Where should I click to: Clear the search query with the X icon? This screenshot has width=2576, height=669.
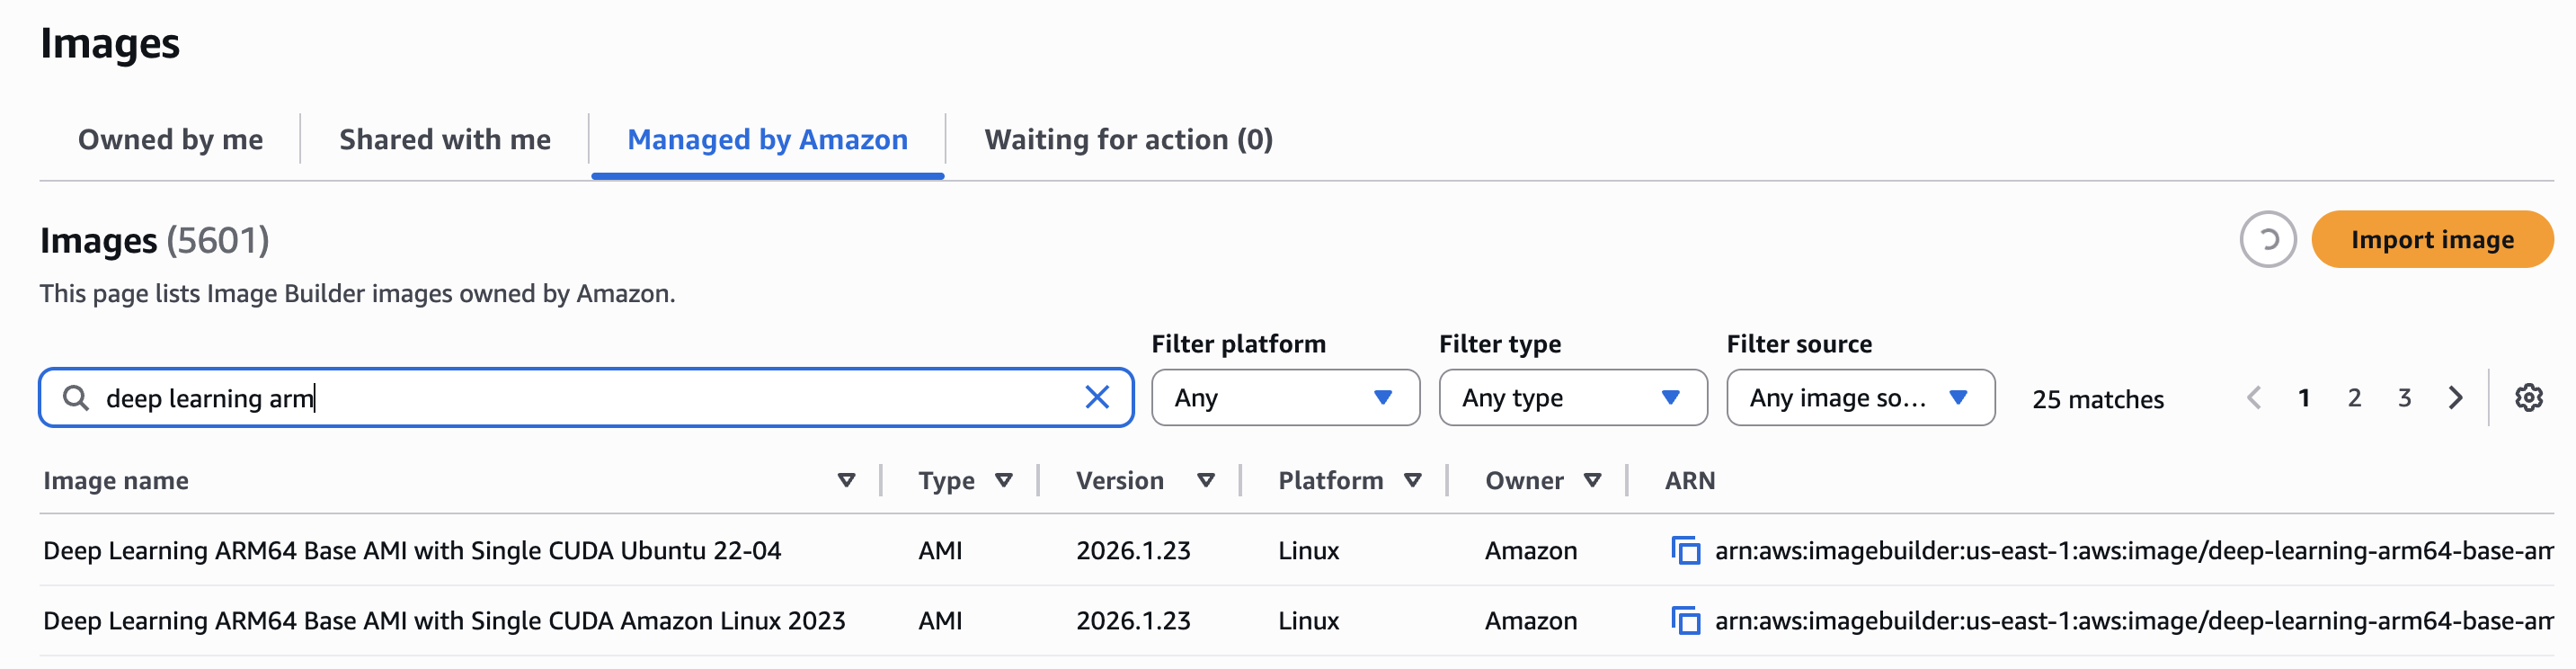point(1098,397)
